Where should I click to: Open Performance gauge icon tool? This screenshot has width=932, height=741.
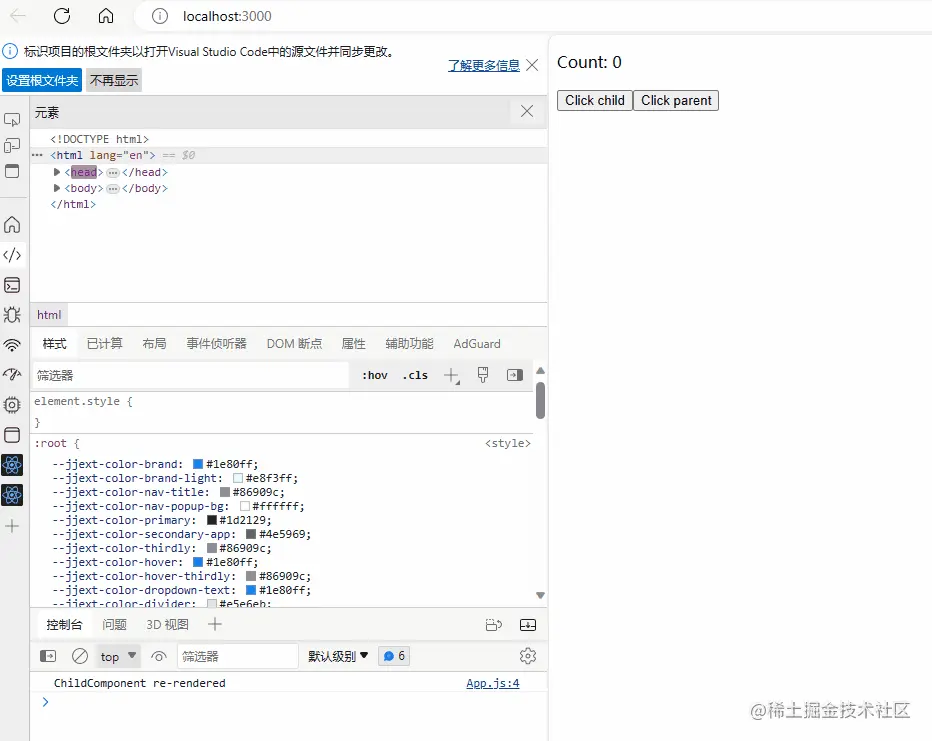pyautogui.click(x=12, y=374)
